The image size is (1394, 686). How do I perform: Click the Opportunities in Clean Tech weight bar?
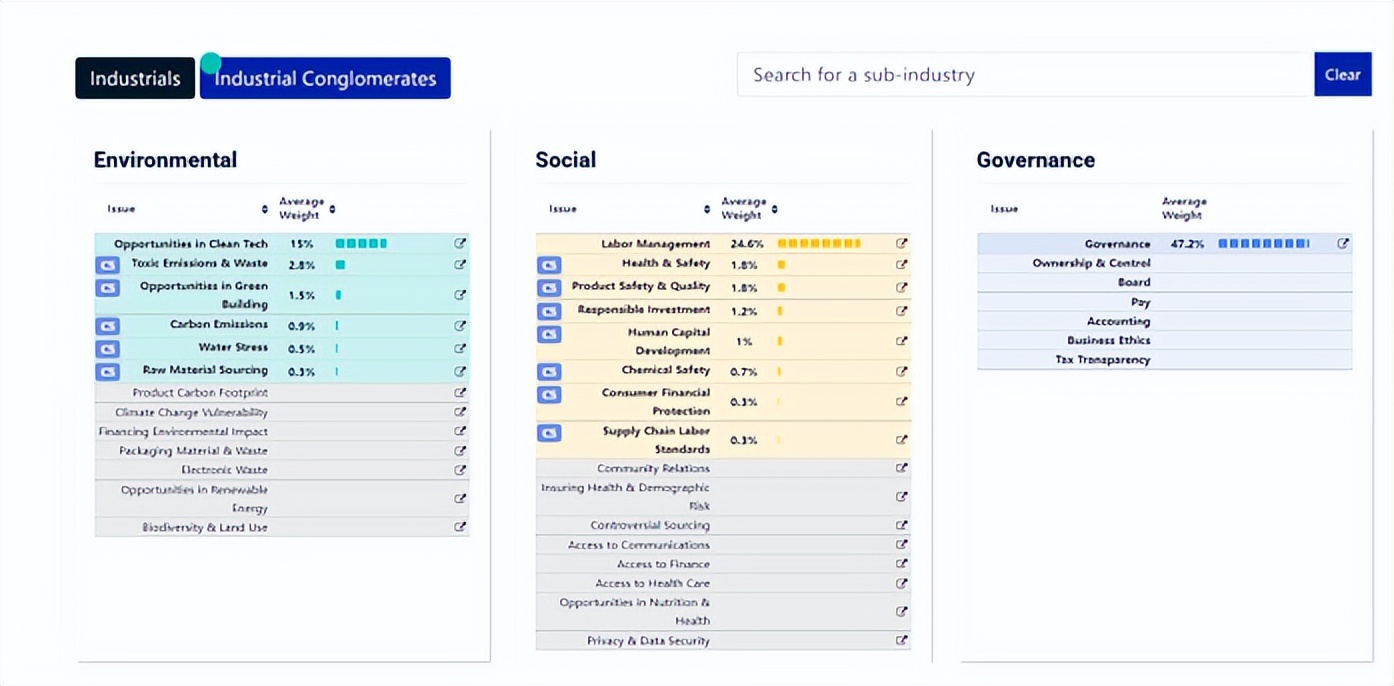361,243
